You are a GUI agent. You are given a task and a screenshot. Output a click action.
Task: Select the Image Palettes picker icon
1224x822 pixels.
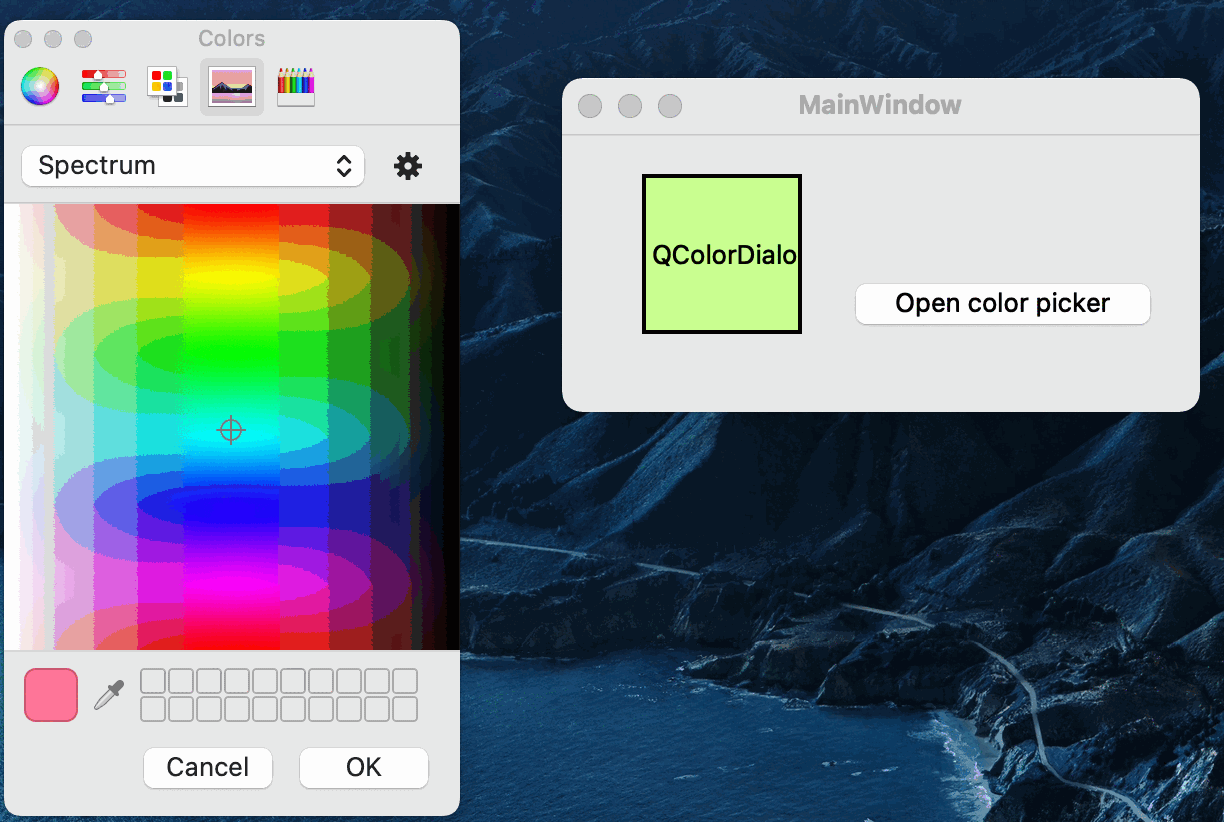point(232,86)
